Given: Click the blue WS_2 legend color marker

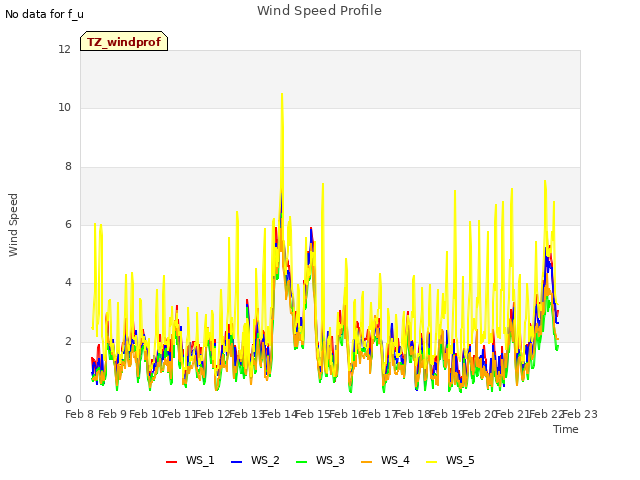Looking at the screenshot, I should click(x=236, y=462).
